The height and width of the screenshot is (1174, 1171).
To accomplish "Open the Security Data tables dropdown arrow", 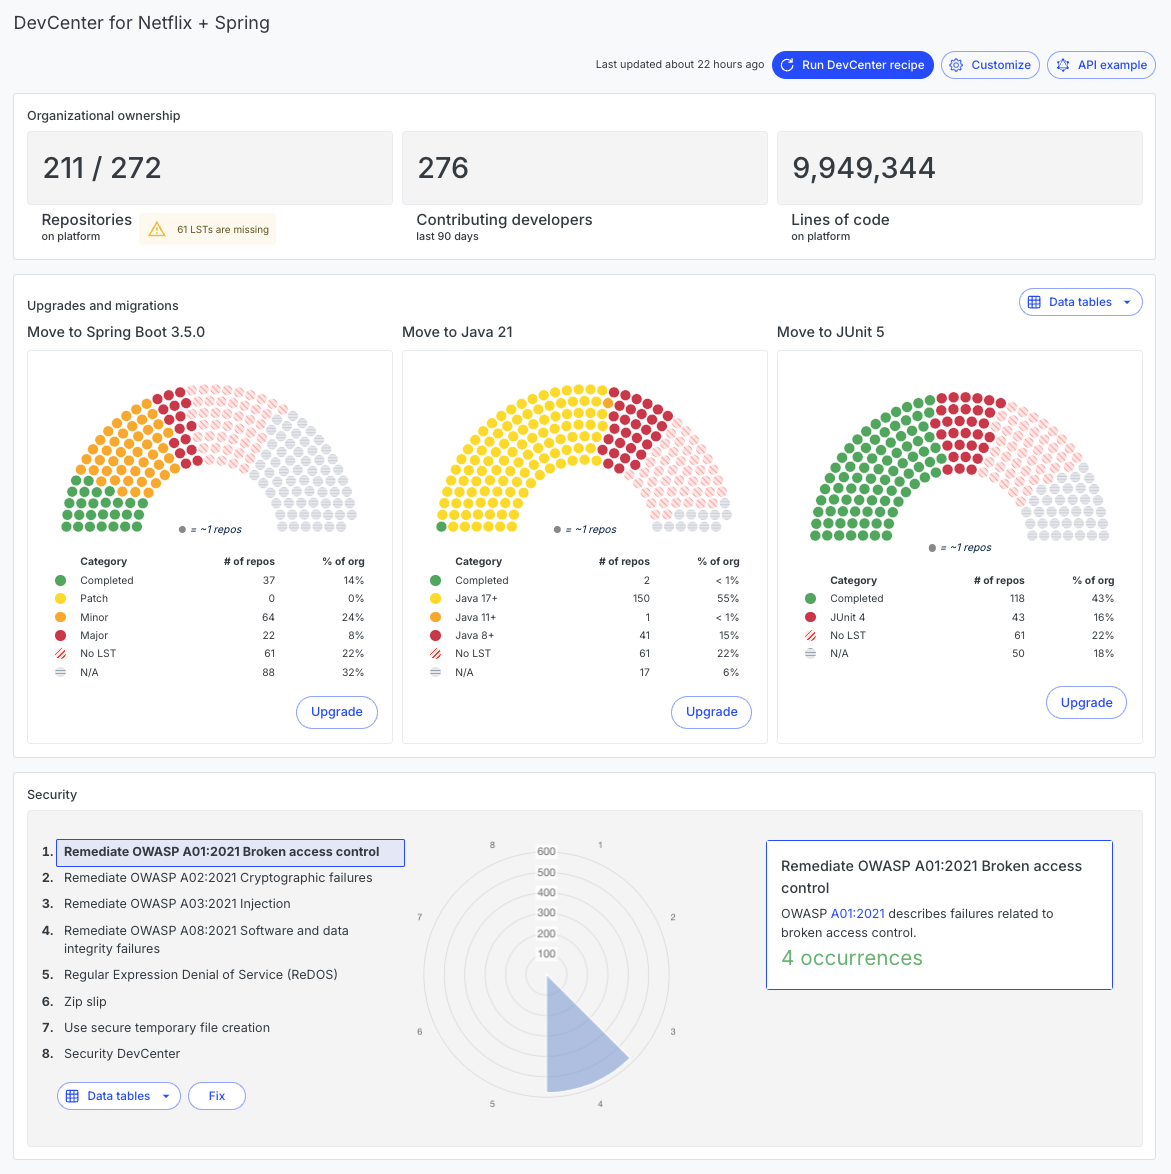I will tap(166, 1096).
